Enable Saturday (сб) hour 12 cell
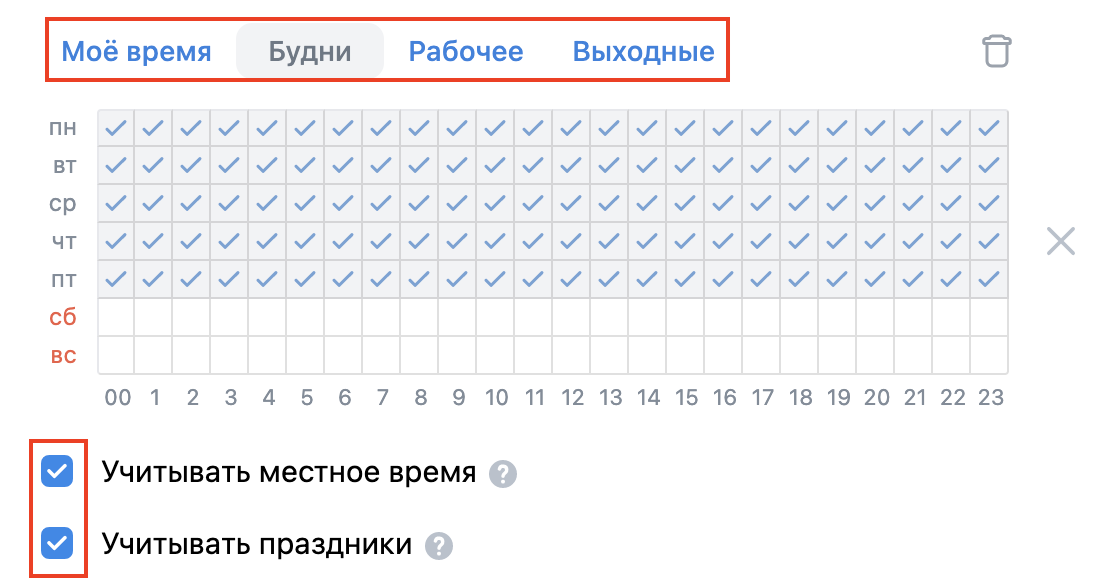Screen dimensions: 1098x583 click(572, 317)
